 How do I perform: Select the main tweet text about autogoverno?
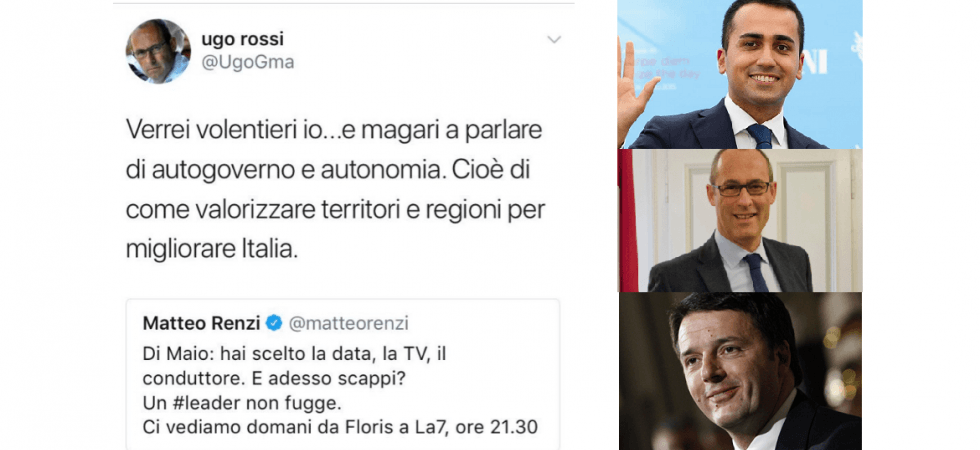tap(336, 190)
